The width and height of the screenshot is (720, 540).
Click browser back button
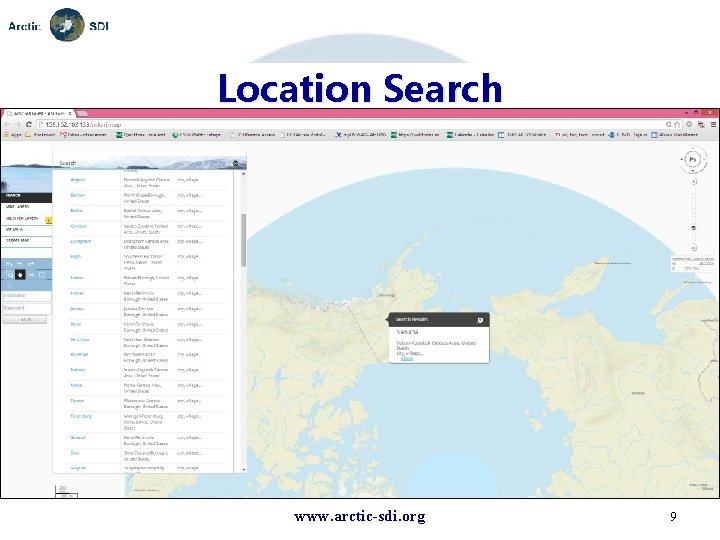pyautogui.click(x=6, y=124)
